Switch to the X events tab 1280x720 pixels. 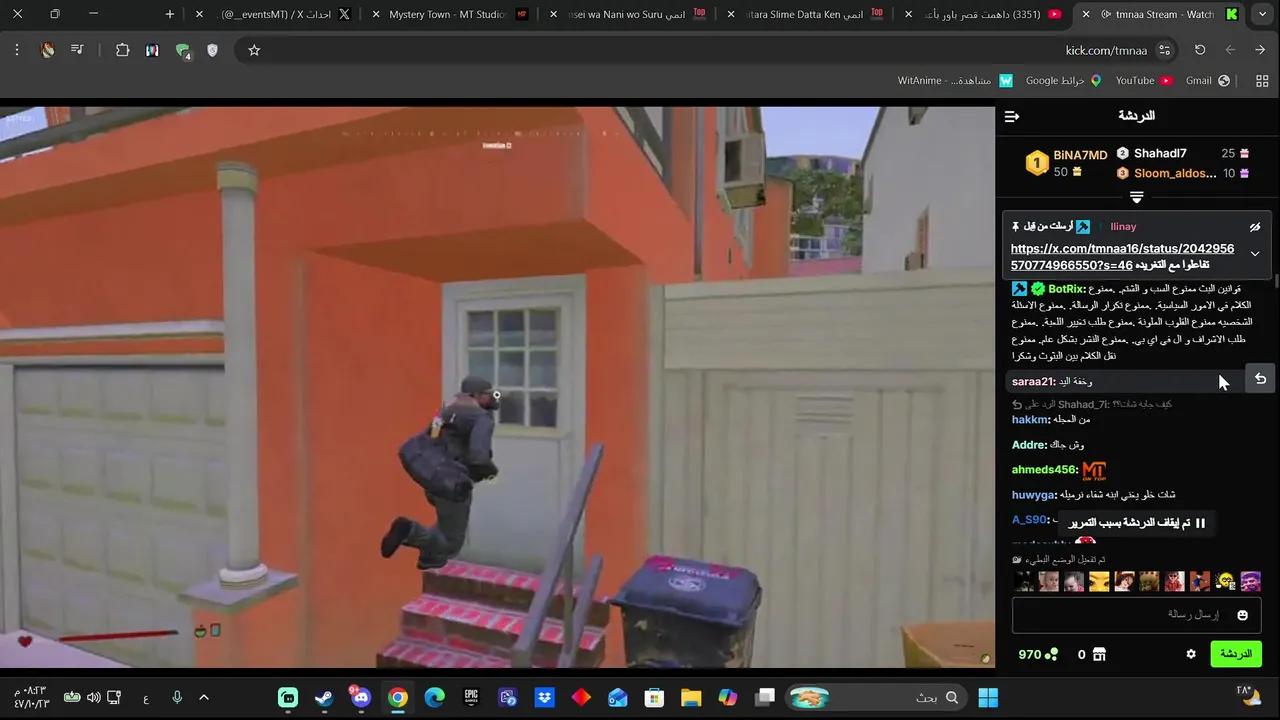[276, 14]
